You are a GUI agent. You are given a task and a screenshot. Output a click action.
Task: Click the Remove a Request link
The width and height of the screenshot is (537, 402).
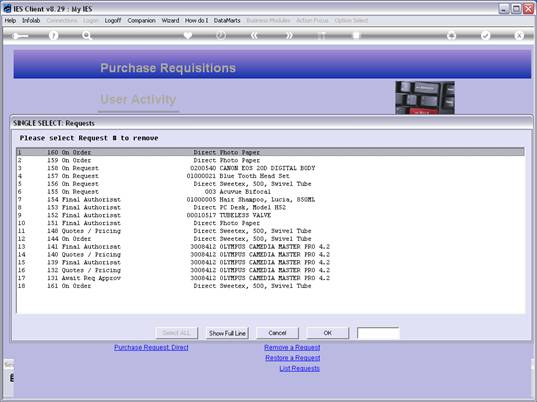(x=292, y=347)
